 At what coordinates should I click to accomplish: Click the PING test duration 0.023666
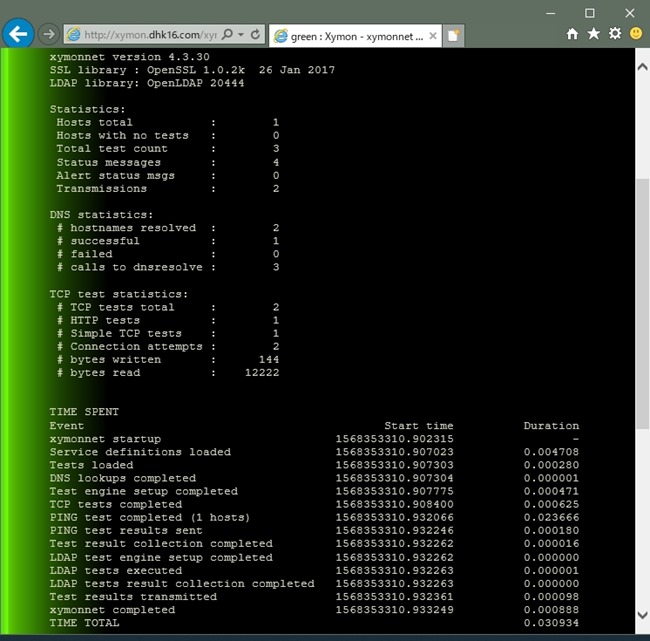pos(551,517)
